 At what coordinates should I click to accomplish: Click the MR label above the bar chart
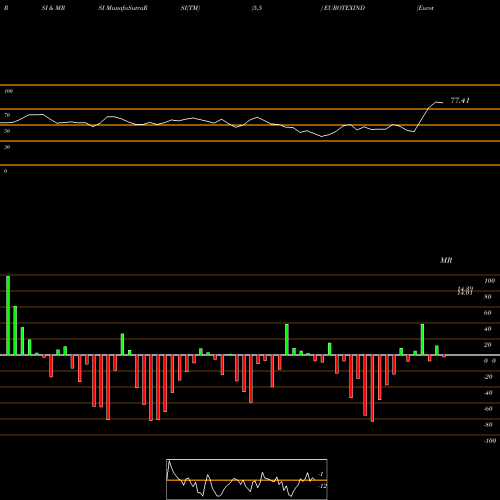tap(446, 260)
